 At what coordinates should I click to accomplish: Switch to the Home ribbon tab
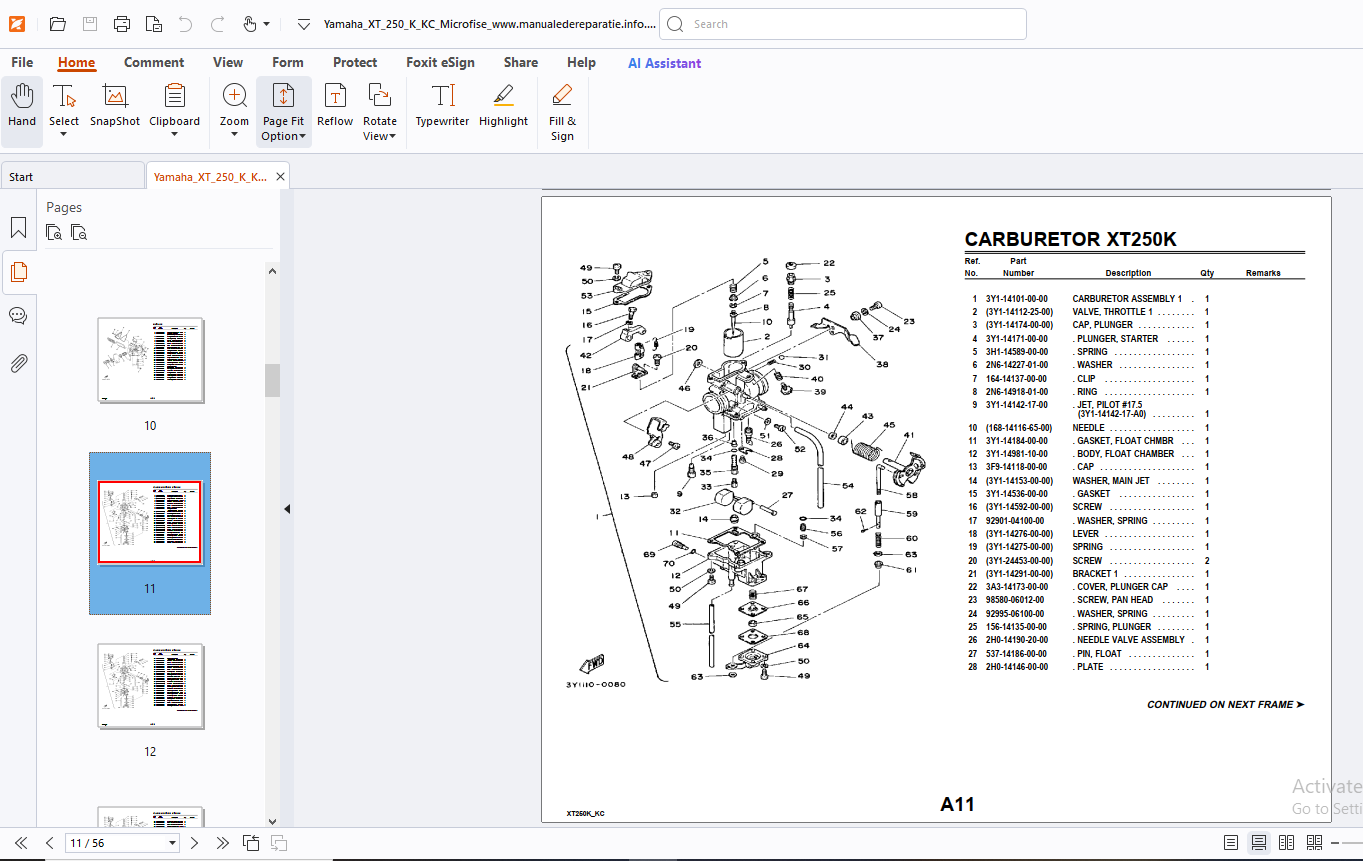pyautogui.click(x=77, y=62)
